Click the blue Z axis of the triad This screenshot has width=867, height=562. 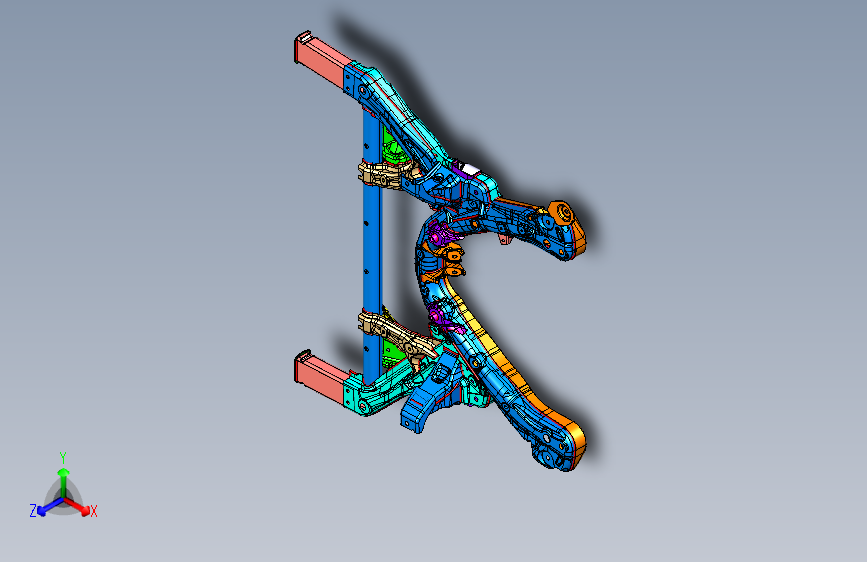(x=49, y=506)
